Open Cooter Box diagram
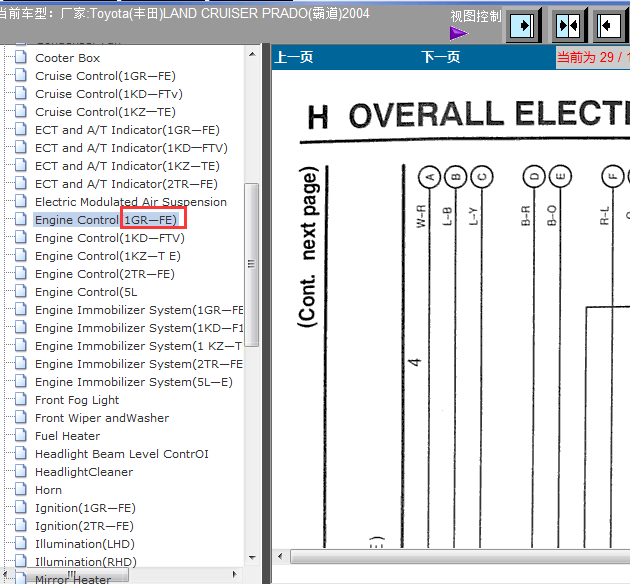 (68, 58)
